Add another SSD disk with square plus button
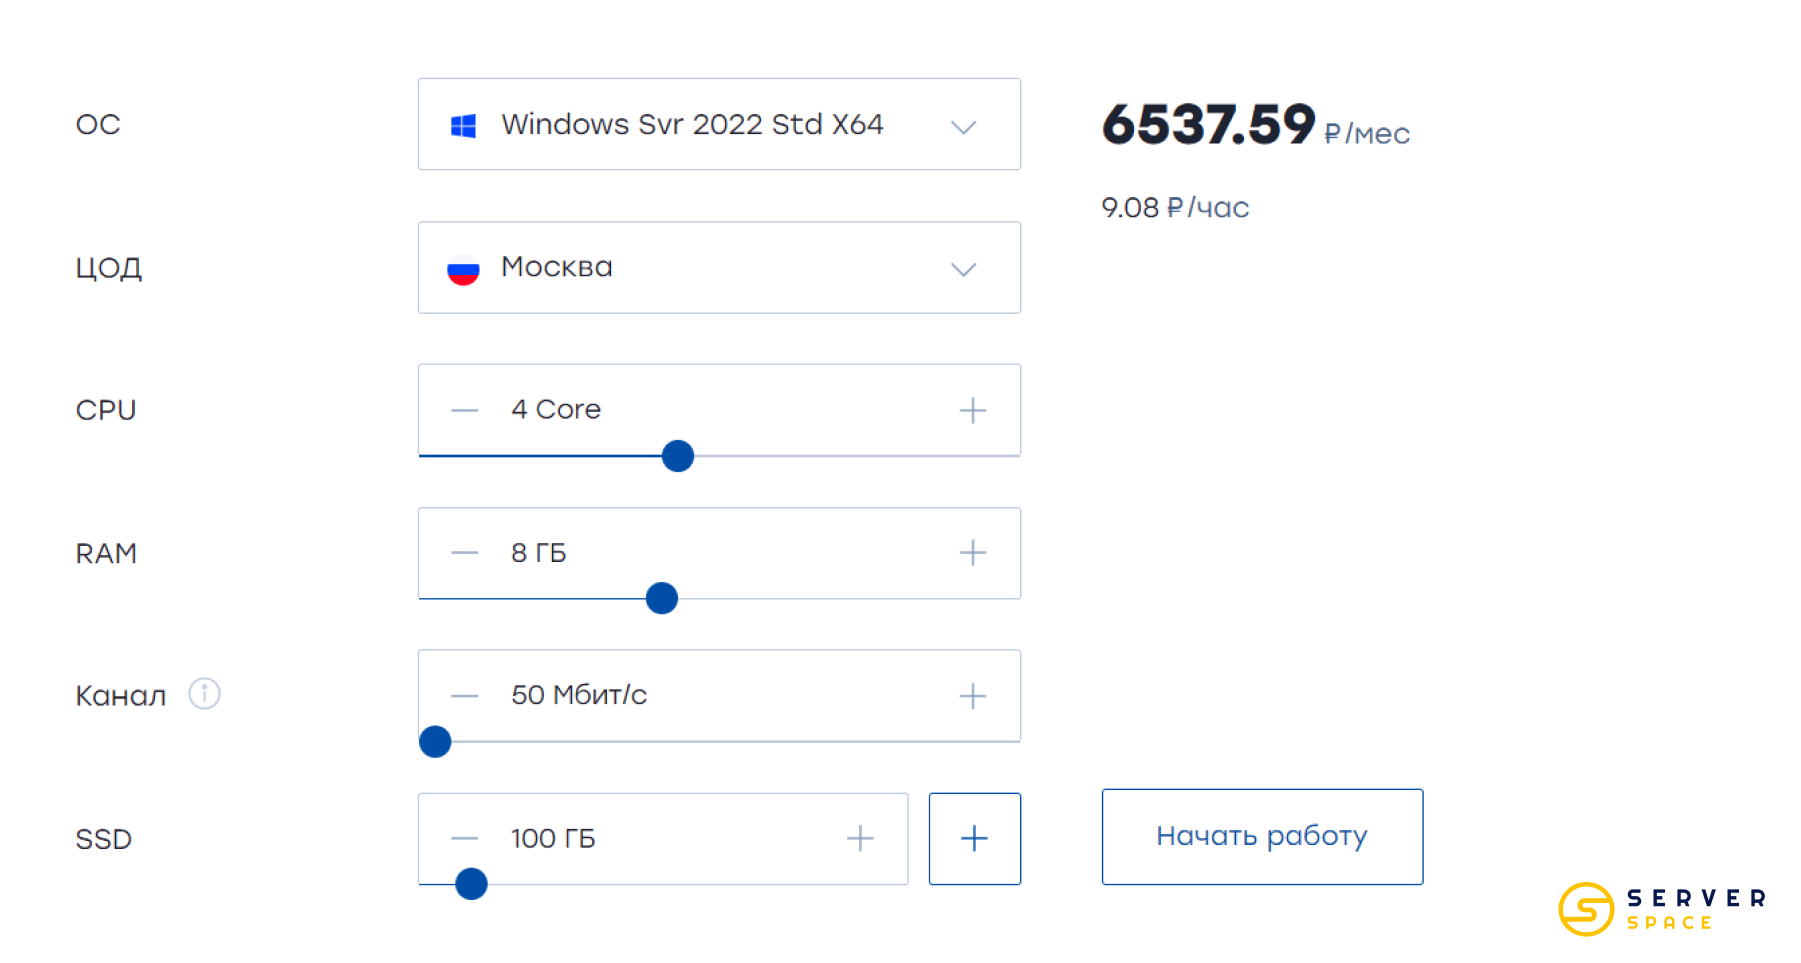Screen dimensions: 1801x963 [x=974, y=839]
